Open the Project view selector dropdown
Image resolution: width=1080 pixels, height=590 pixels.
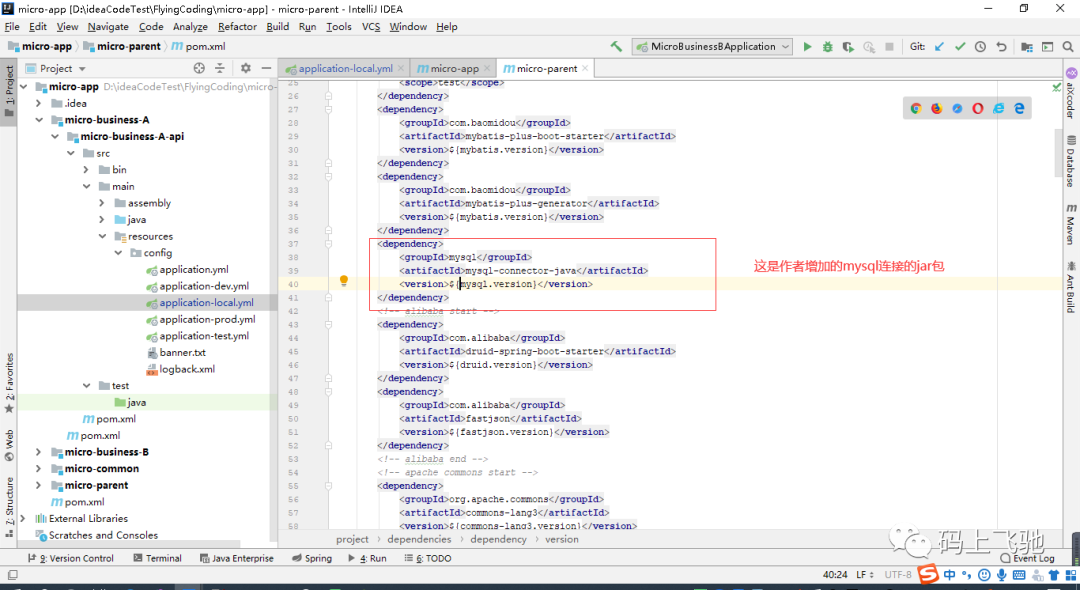[x=56, y=68]
